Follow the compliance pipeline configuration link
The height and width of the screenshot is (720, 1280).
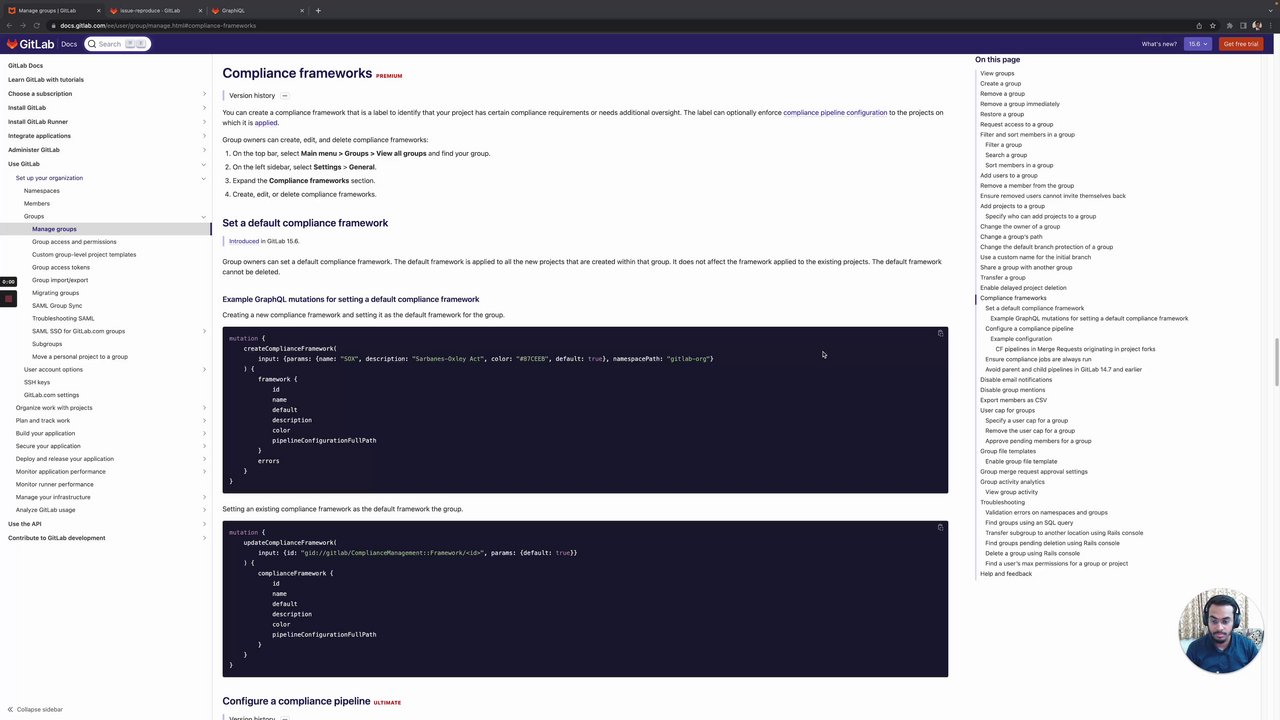point(835,113)
